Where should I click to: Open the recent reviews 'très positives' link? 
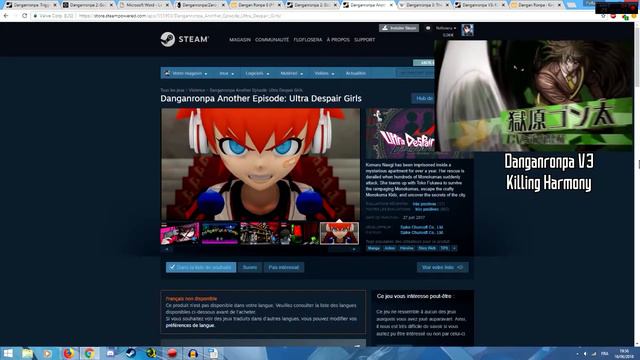(x=424, y=204)
